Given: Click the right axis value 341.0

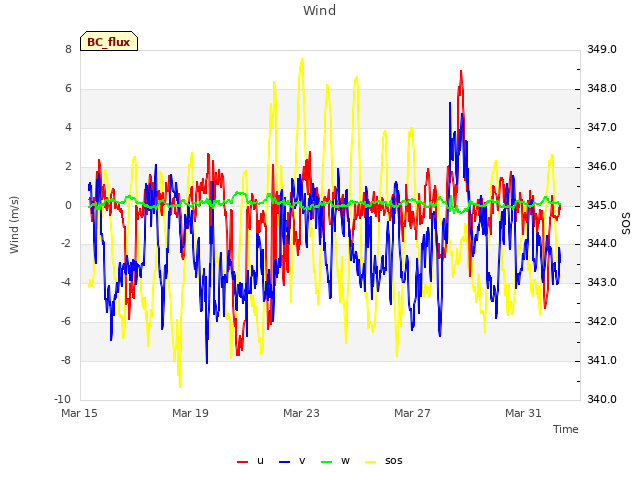Looking at the screenshot, I should [x=602, y=360].
